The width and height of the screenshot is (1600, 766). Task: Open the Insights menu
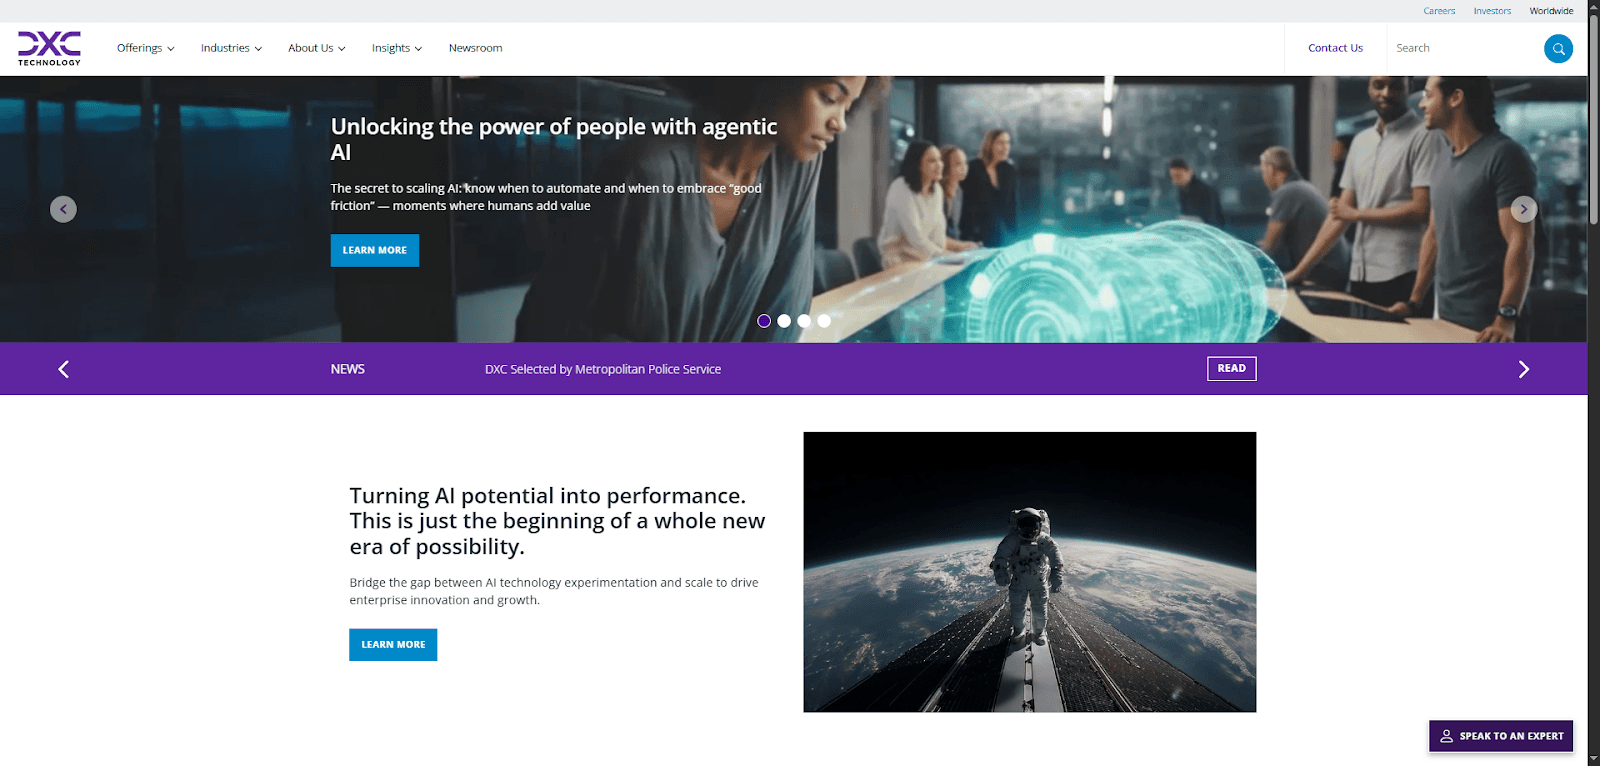(396, 48)
